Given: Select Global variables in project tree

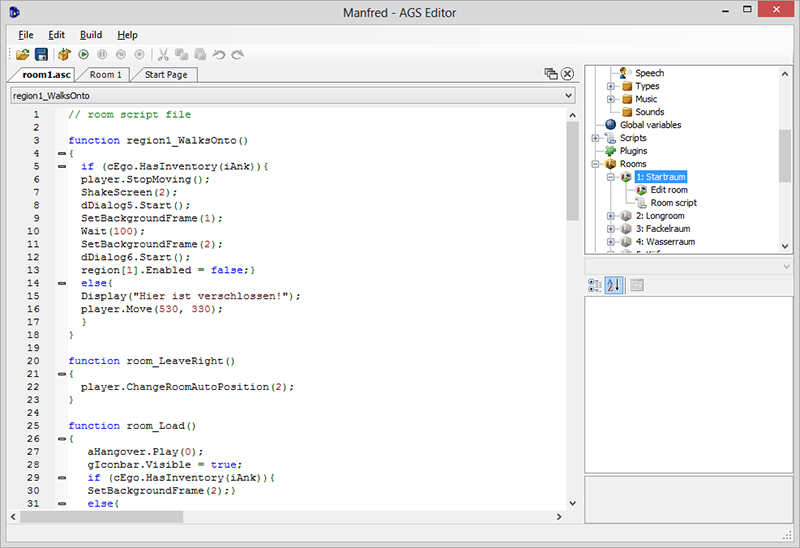Looking at the screenshot, I should click(650, 125).
